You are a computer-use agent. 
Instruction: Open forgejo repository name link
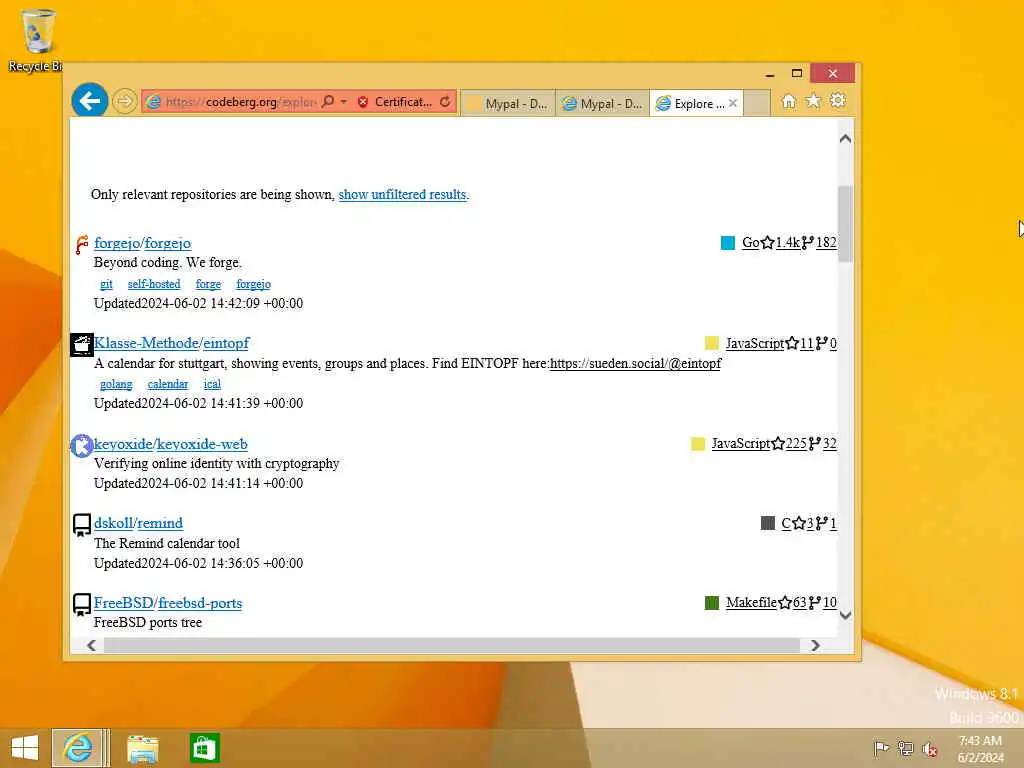pos(168,243)
